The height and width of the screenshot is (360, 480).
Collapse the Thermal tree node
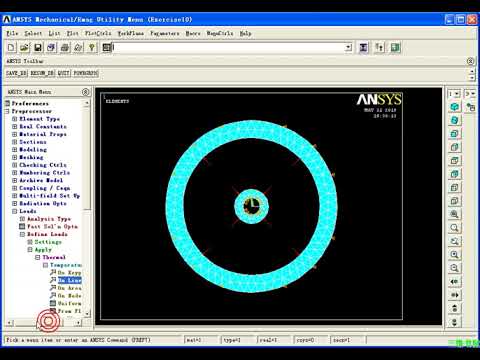coord(38,257)
